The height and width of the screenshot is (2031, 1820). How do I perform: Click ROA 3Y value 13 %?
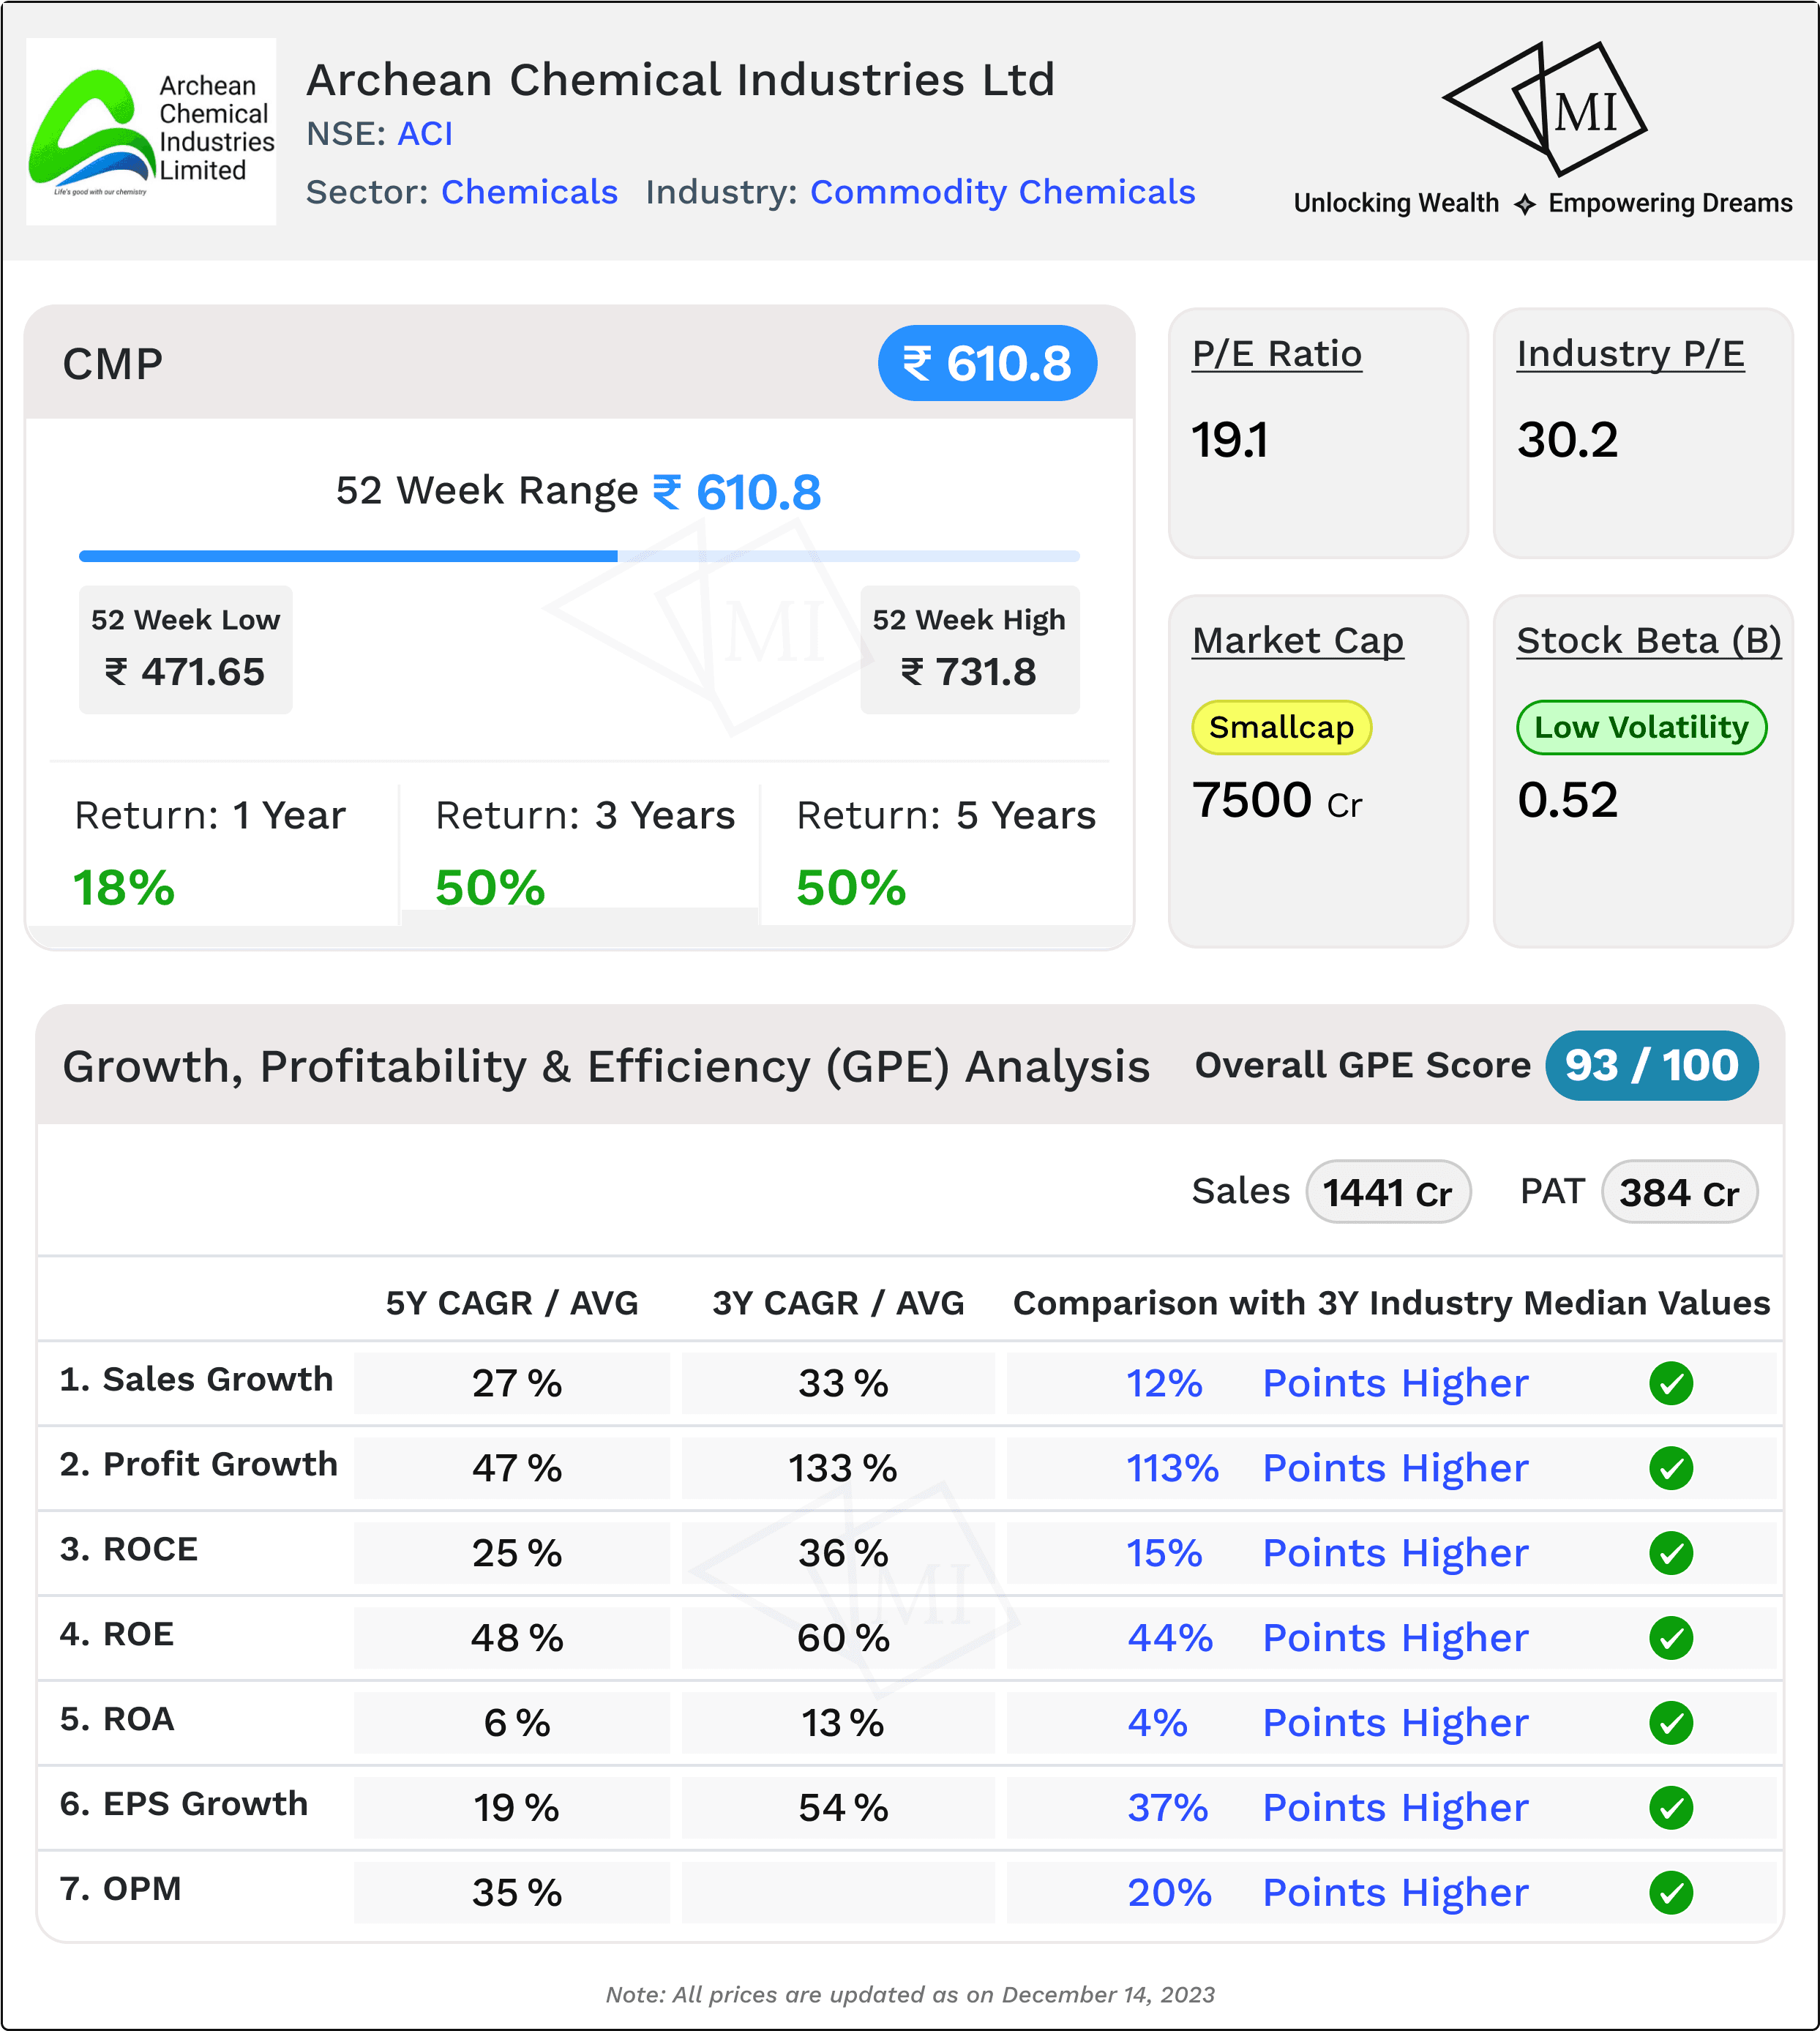[x=842, y=1724]
